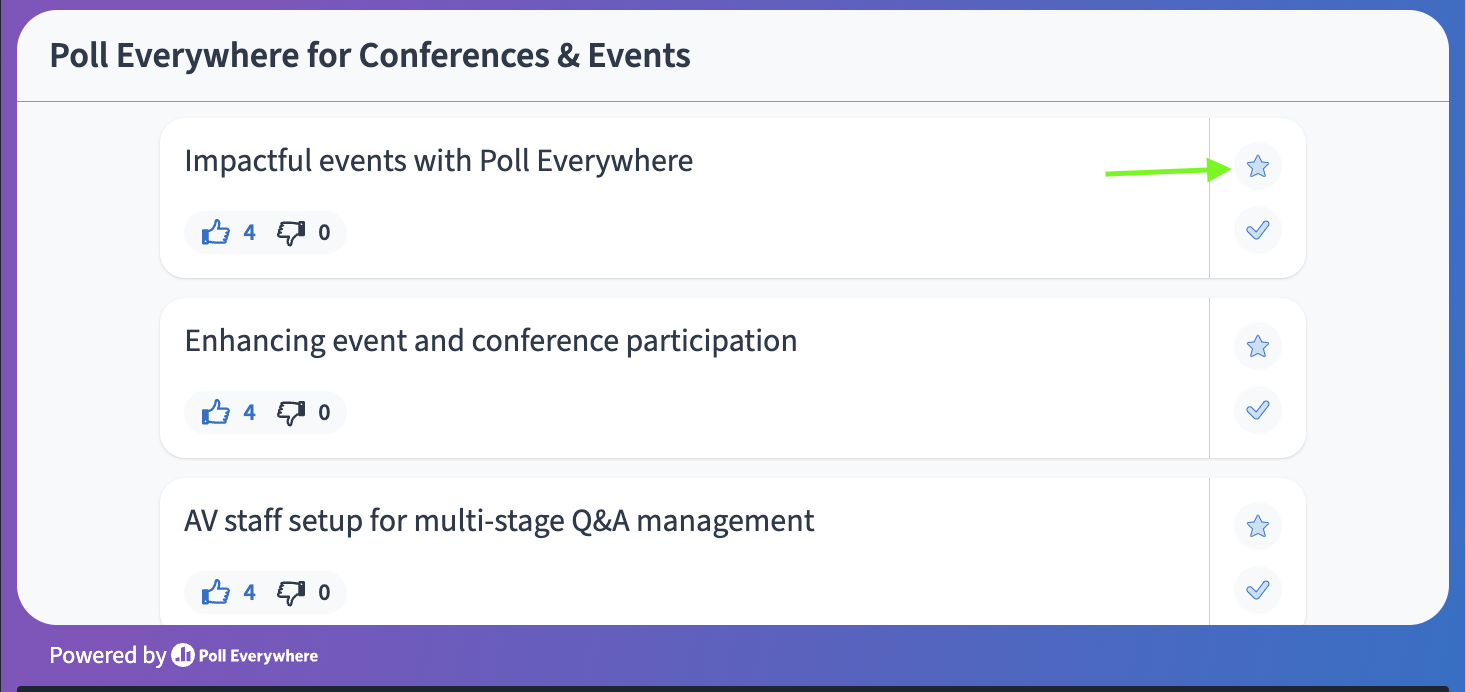Upvote 'Impactful events with Poll Everywhere' using thumbs up
Image resolution: width=1466 pixels, height=692 pixels.
click(x=216, y=233)
